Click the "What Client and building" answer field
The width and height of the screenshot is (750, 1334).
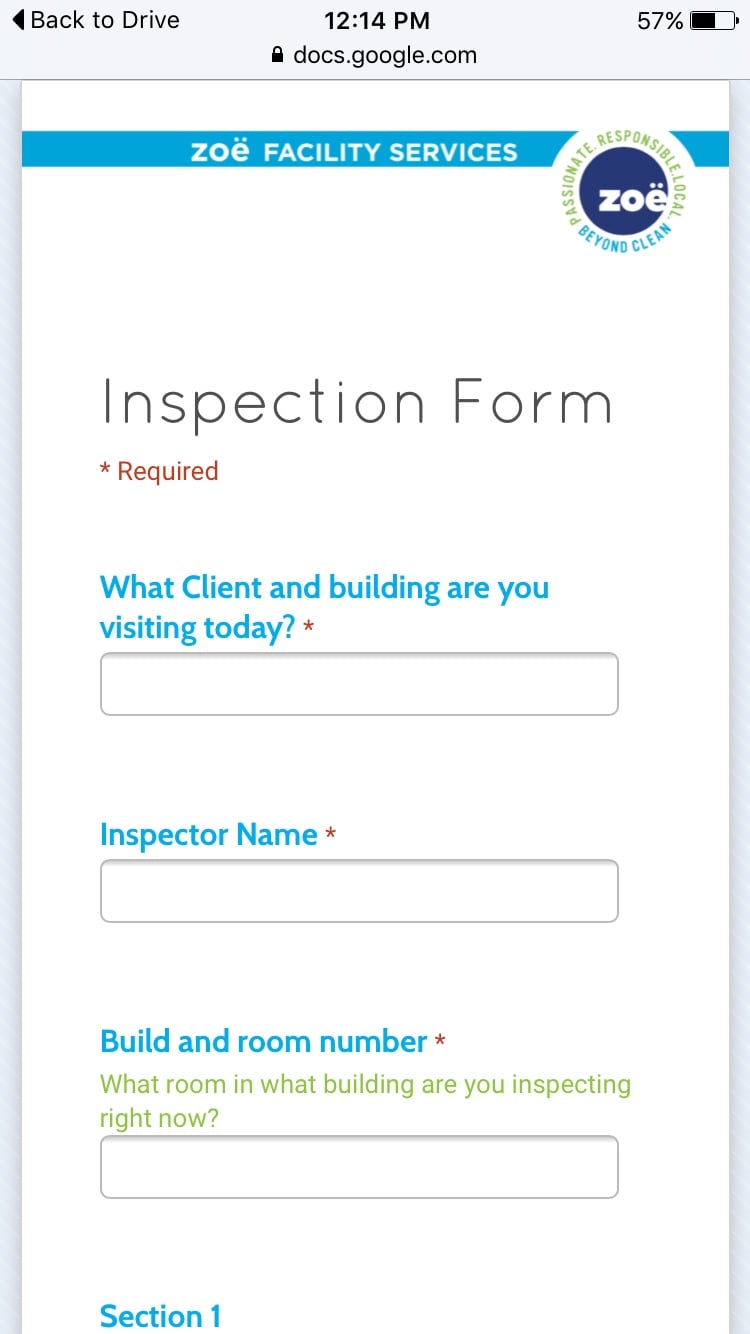(358, 683)
